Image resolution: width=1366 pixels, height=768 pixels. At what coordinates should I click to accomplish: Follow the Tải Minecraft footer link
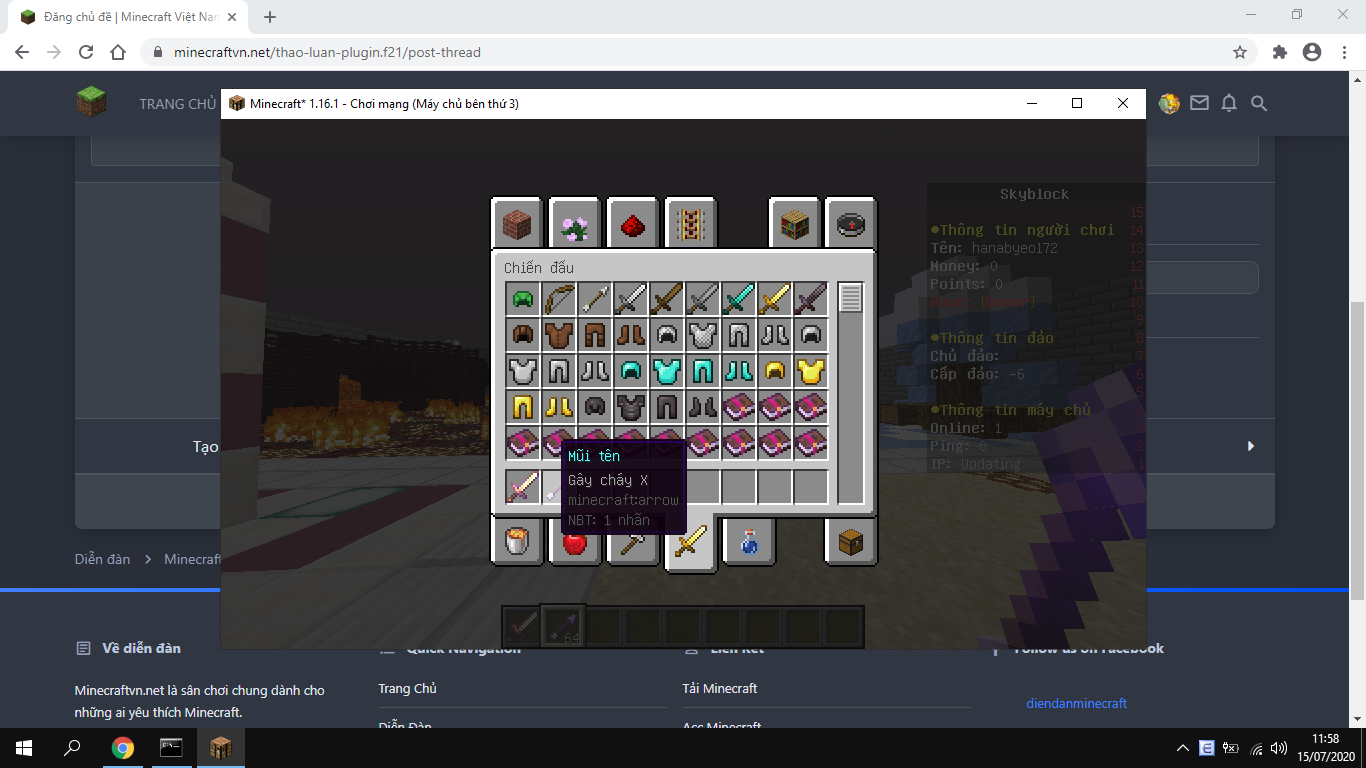[x=720, y=688]
